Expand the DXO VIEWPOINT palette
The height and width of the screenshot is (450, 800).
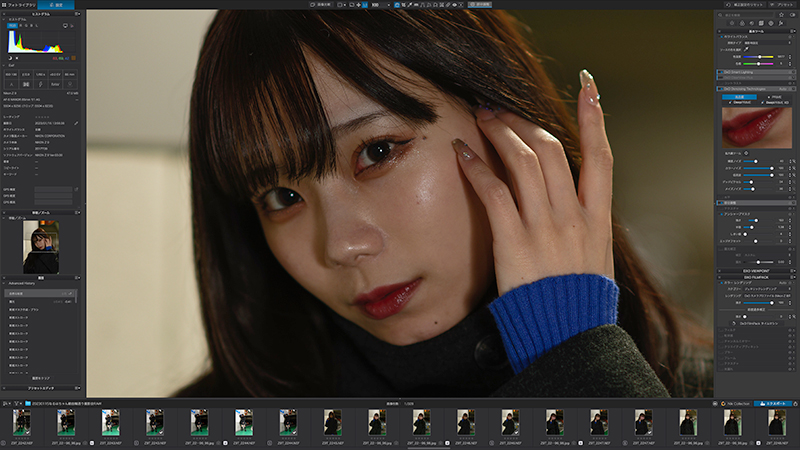click(x=756, y=271)
